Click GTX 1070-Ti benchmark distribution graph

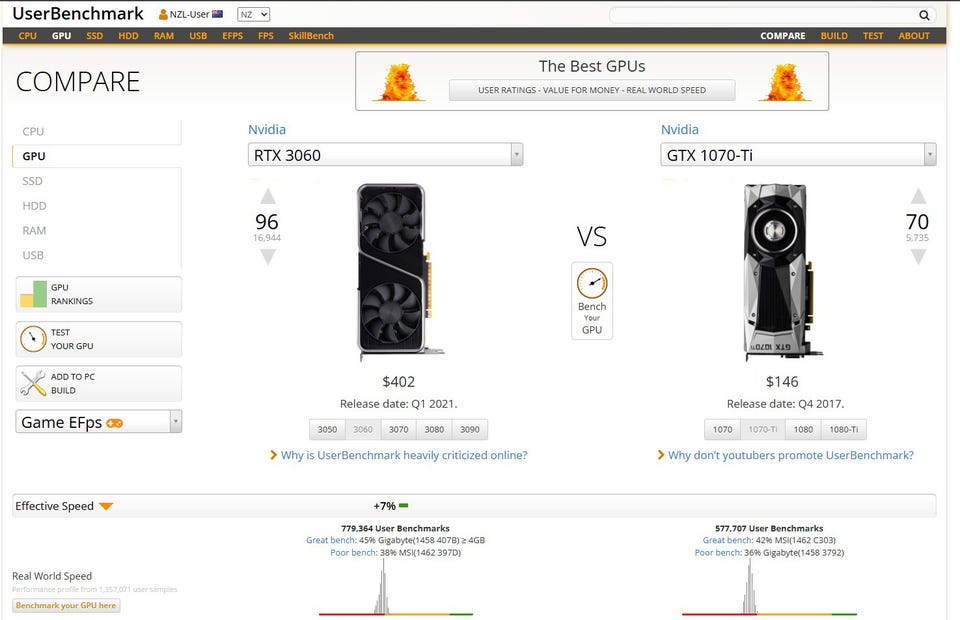(769, 587)
